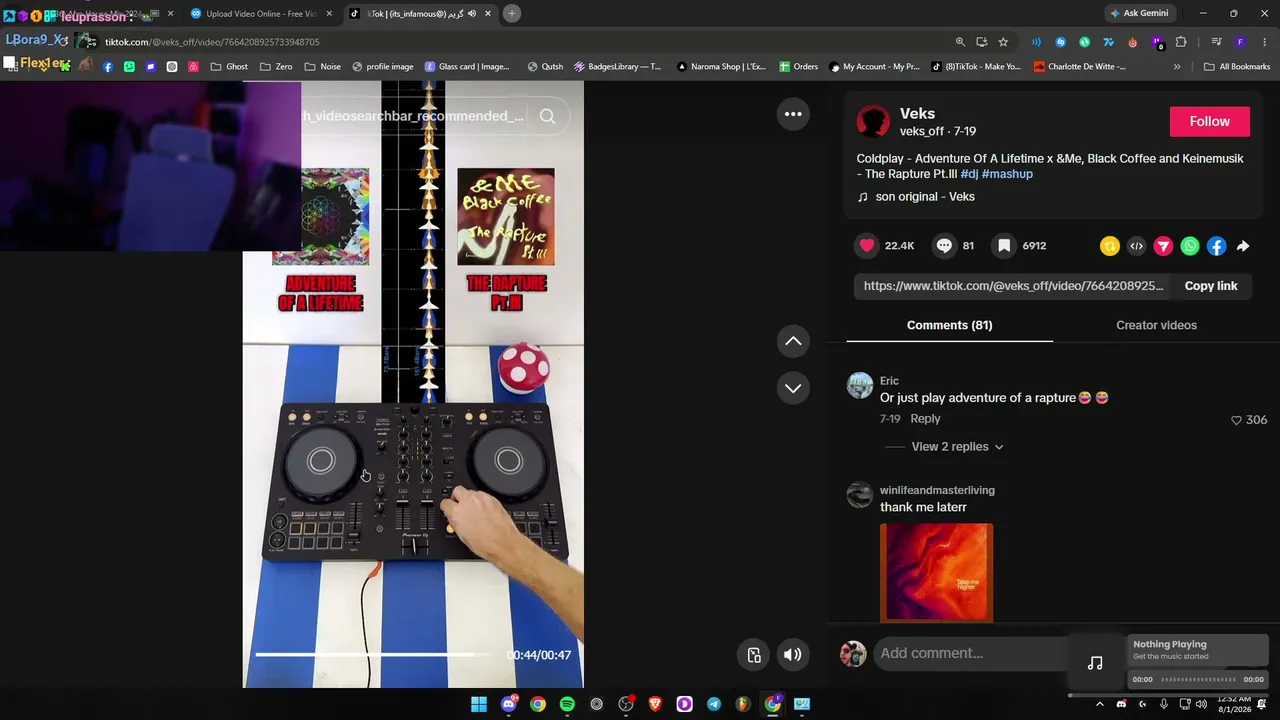Show more bookmarks with the chevron
The height and width of the screenshot is (720, 1280).
click(x=1177, y=67)
